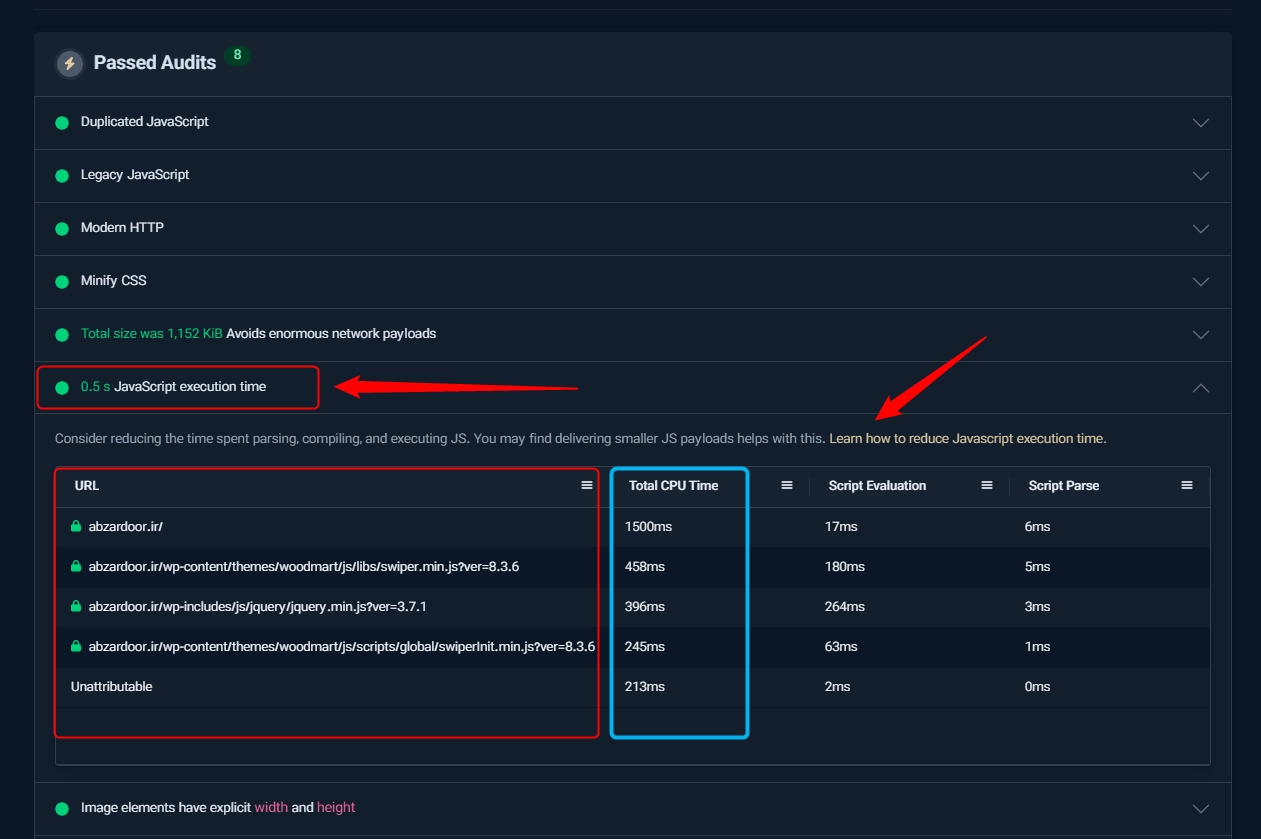Viewport: 1261px width, 839px height.
Task: Click the 458ms CPU time cell
Action: click(645, 566)
